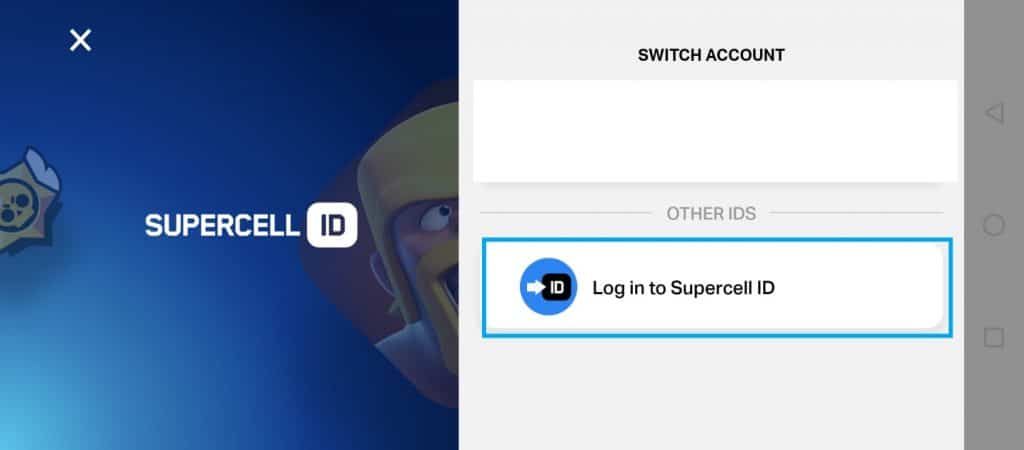Tap the right side of the login row
Image resolution: width=1024 pixels, height=450 pixels.
[862, 287]
